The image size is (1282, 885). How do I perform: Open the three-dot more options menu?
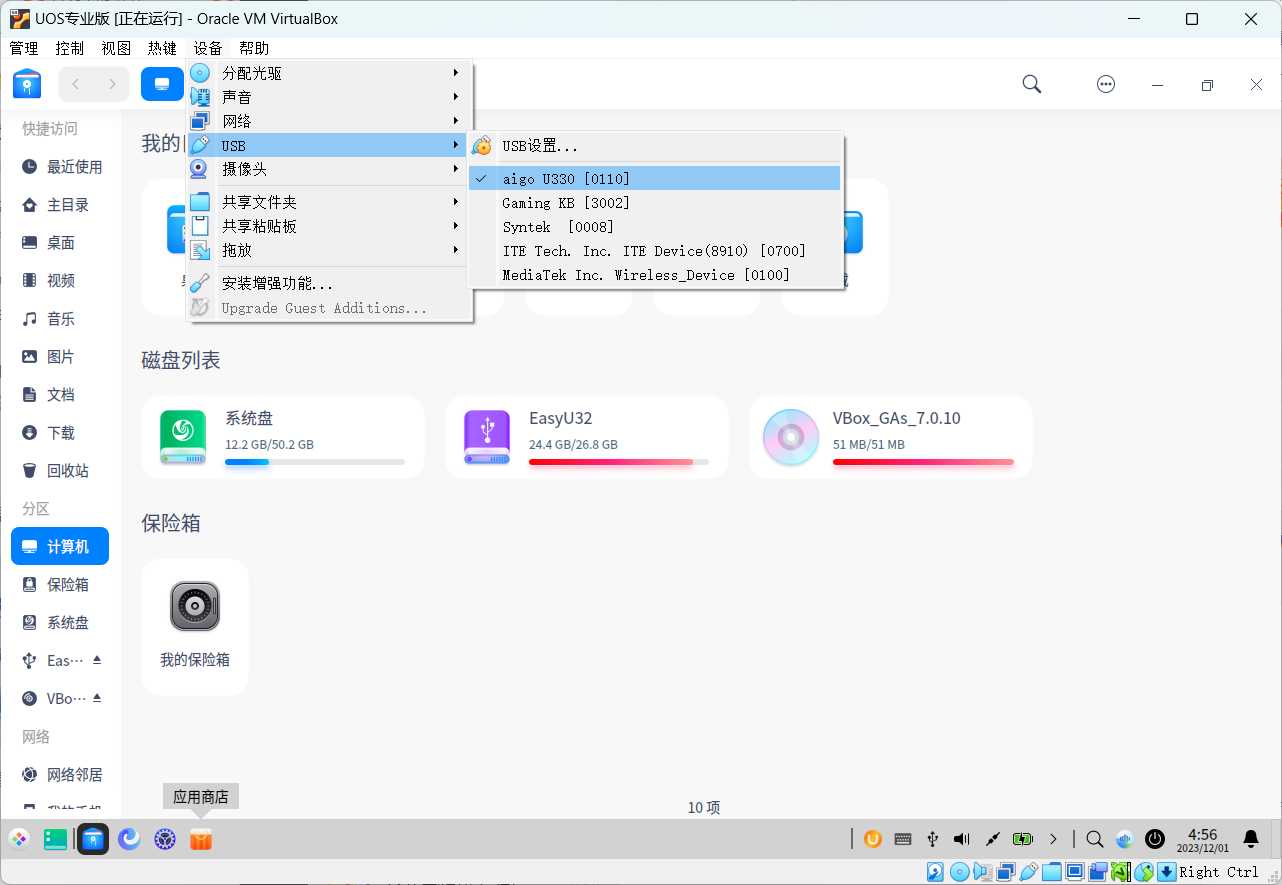[x=1106, y=84]
